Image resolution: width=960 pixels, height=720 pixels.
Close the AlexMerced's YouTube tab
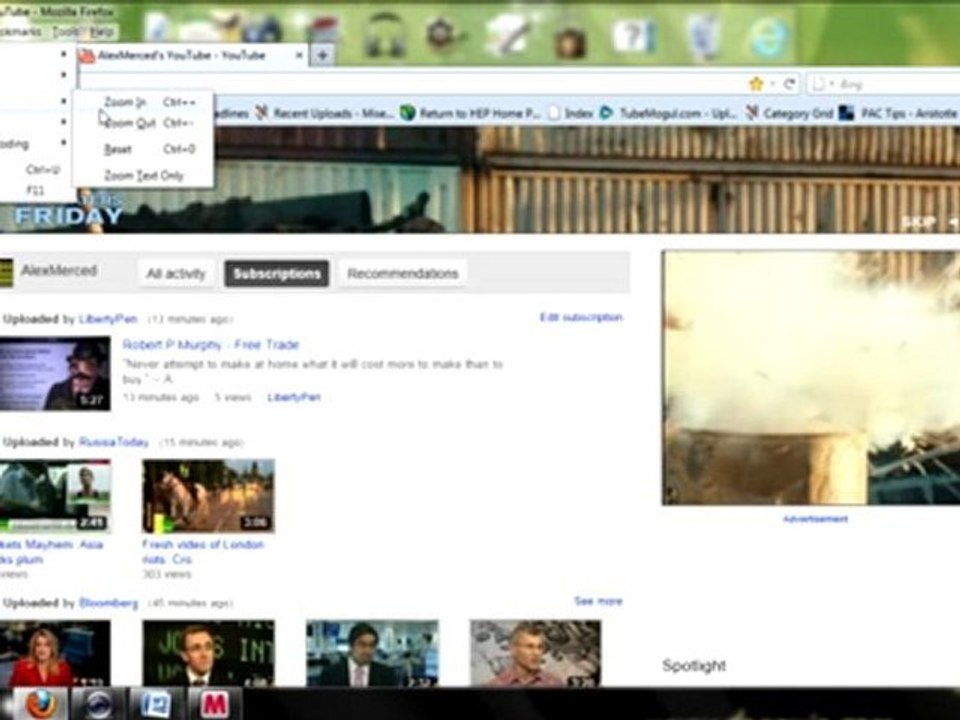[x=299, y=55]
